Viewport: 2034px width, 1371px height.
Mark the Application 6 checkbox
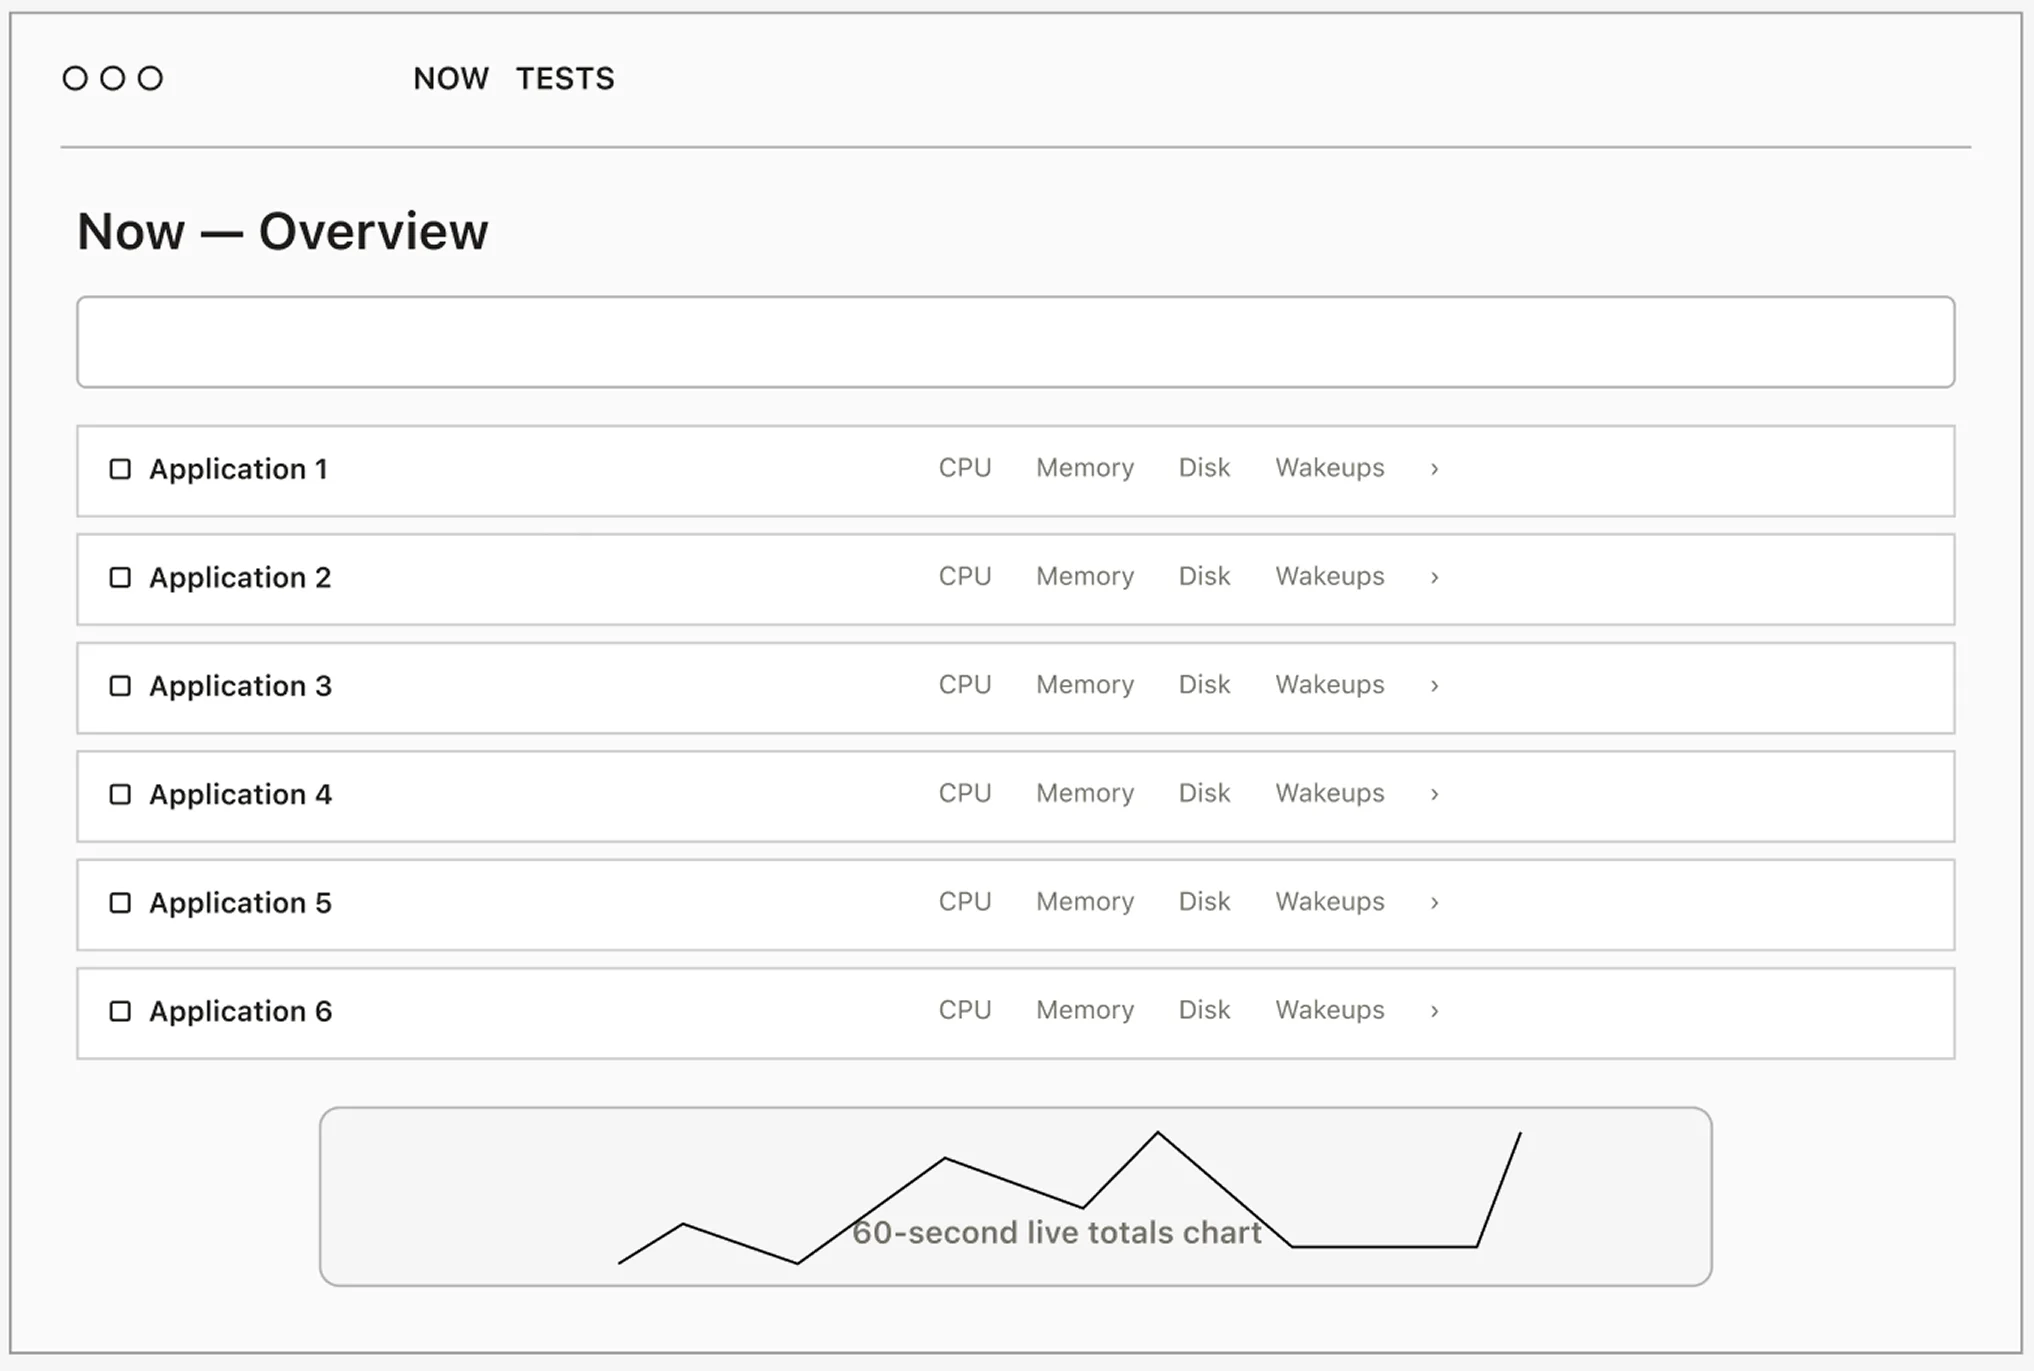[x=120, y=1011]
